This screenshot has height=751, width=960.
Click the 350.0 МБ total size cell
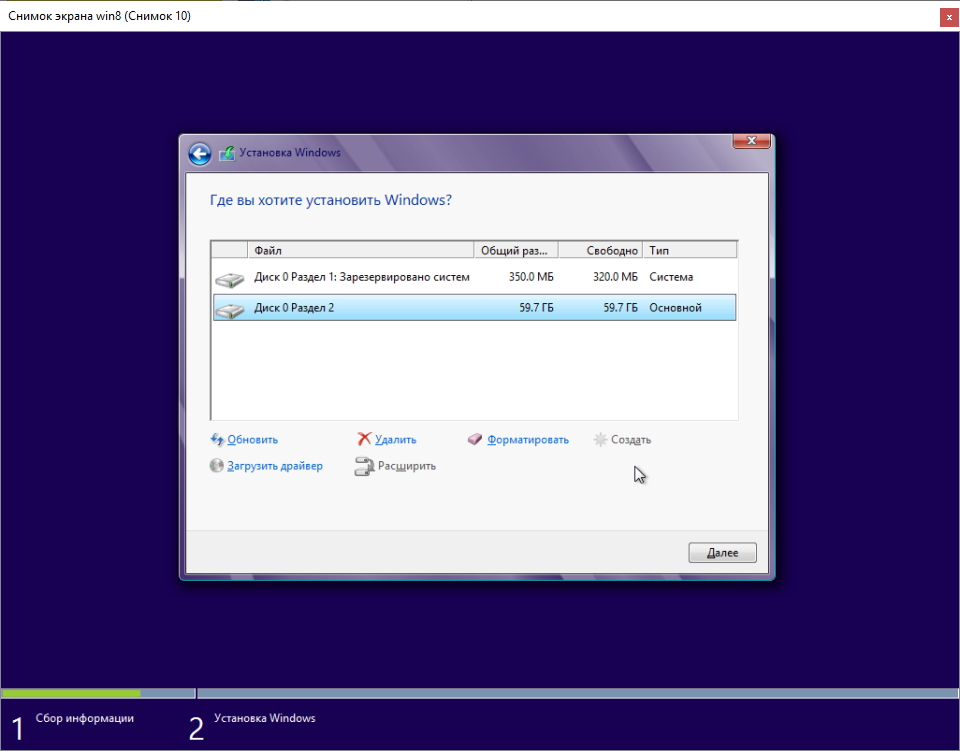[x=531, y=277]
